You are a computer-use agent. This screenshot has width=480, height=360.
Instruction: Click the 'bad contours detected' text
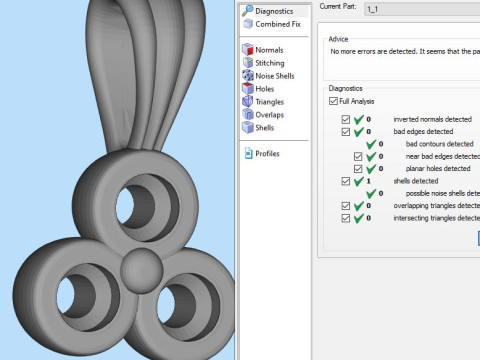(439, 144)
